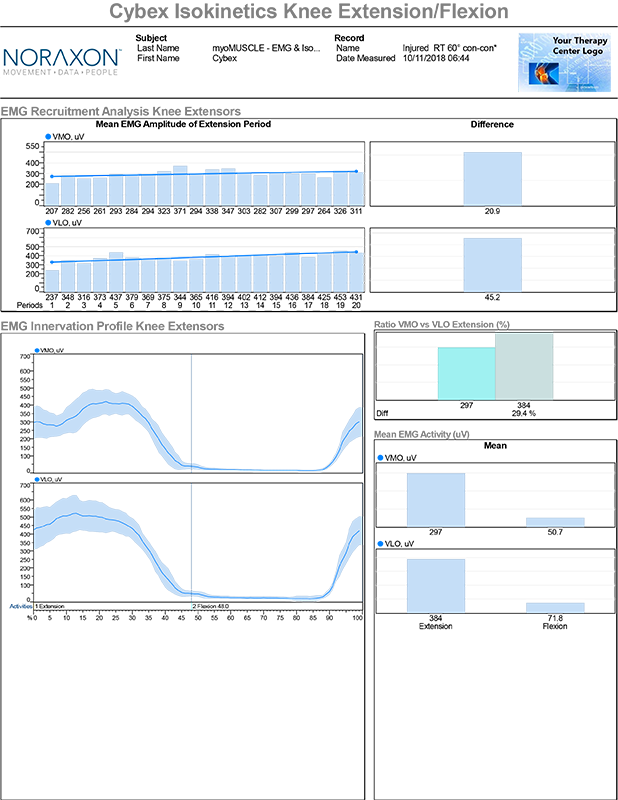Image resolution: width=618 pixels, height=800 pixels.
Task: Select the VLO flexion mean bar above 71.8
Action: (x=555, y=607)
